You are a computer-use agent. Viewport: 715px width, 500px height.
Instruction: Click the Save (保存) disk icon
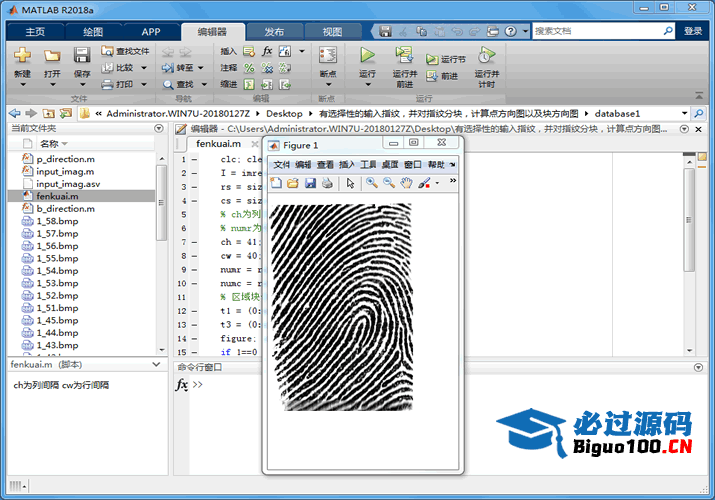82,56
